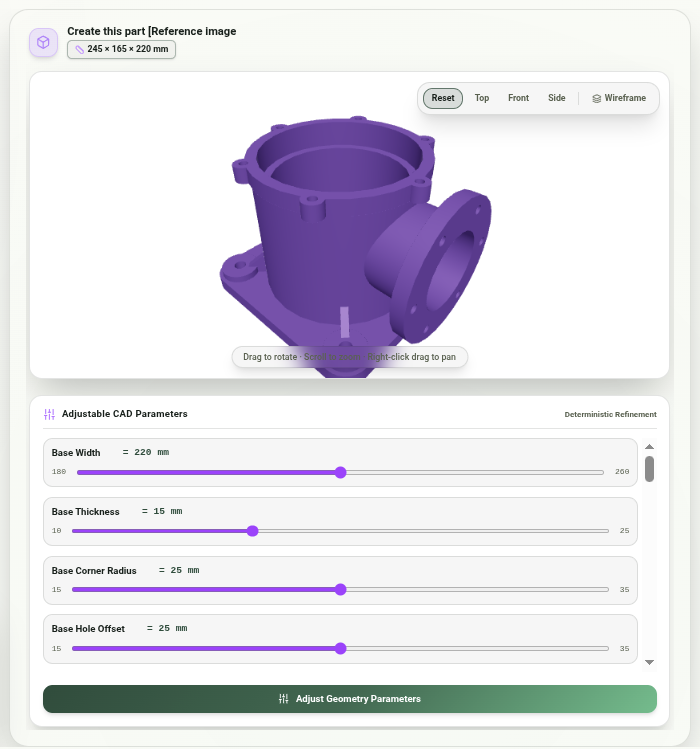The height and width of the screenshot is (749, 700).
Task: Click the Create this part title text
Action: pos(151,31)
